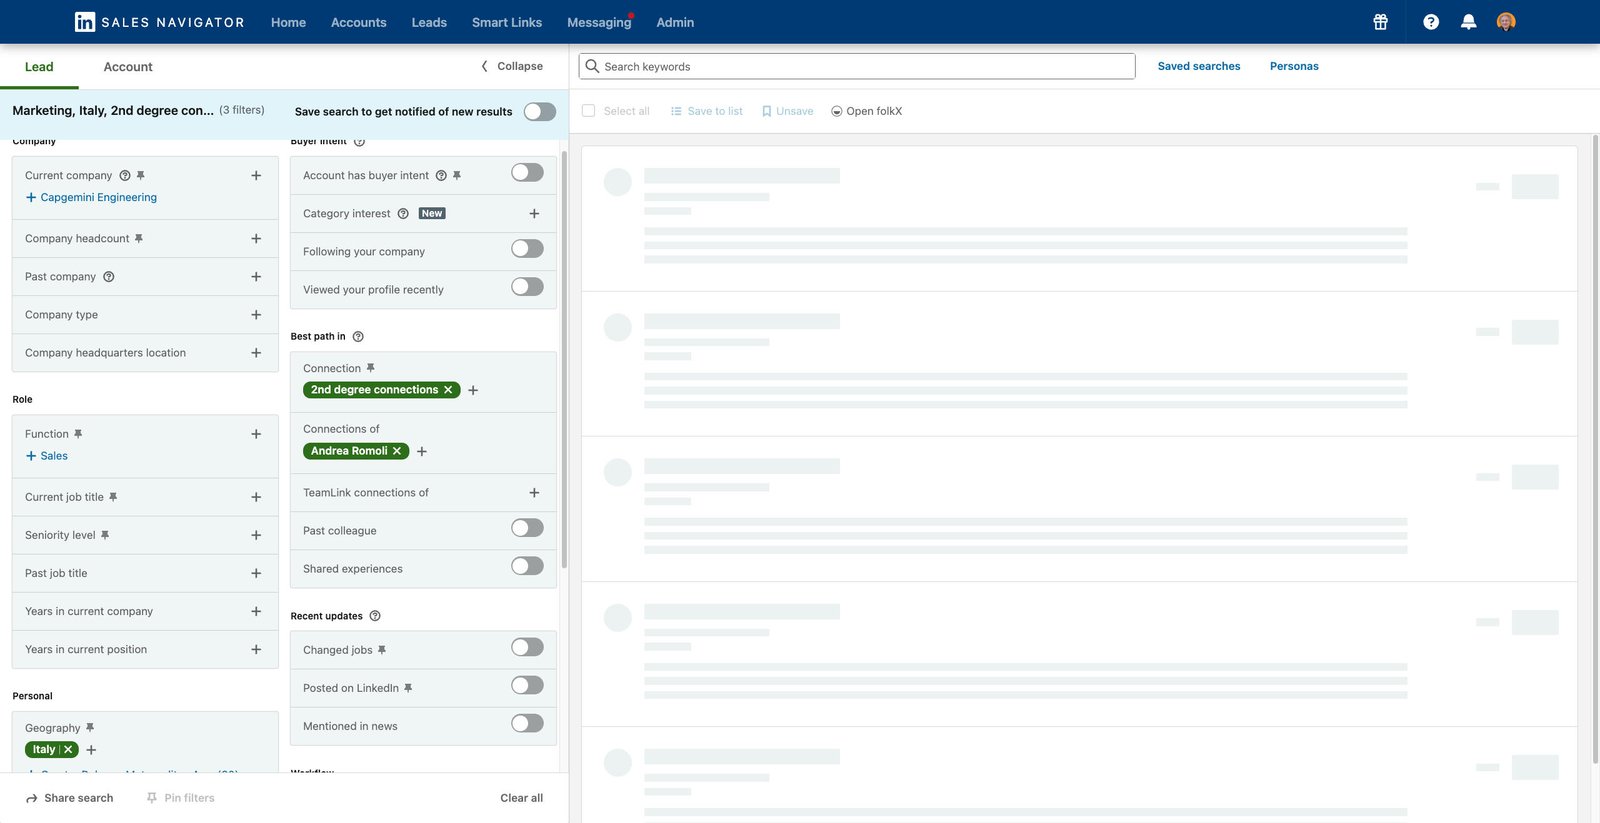This screenshot has width=1600, height=823.
Task: Open the profile avatar menu
Action: [x=1506, y=22]
